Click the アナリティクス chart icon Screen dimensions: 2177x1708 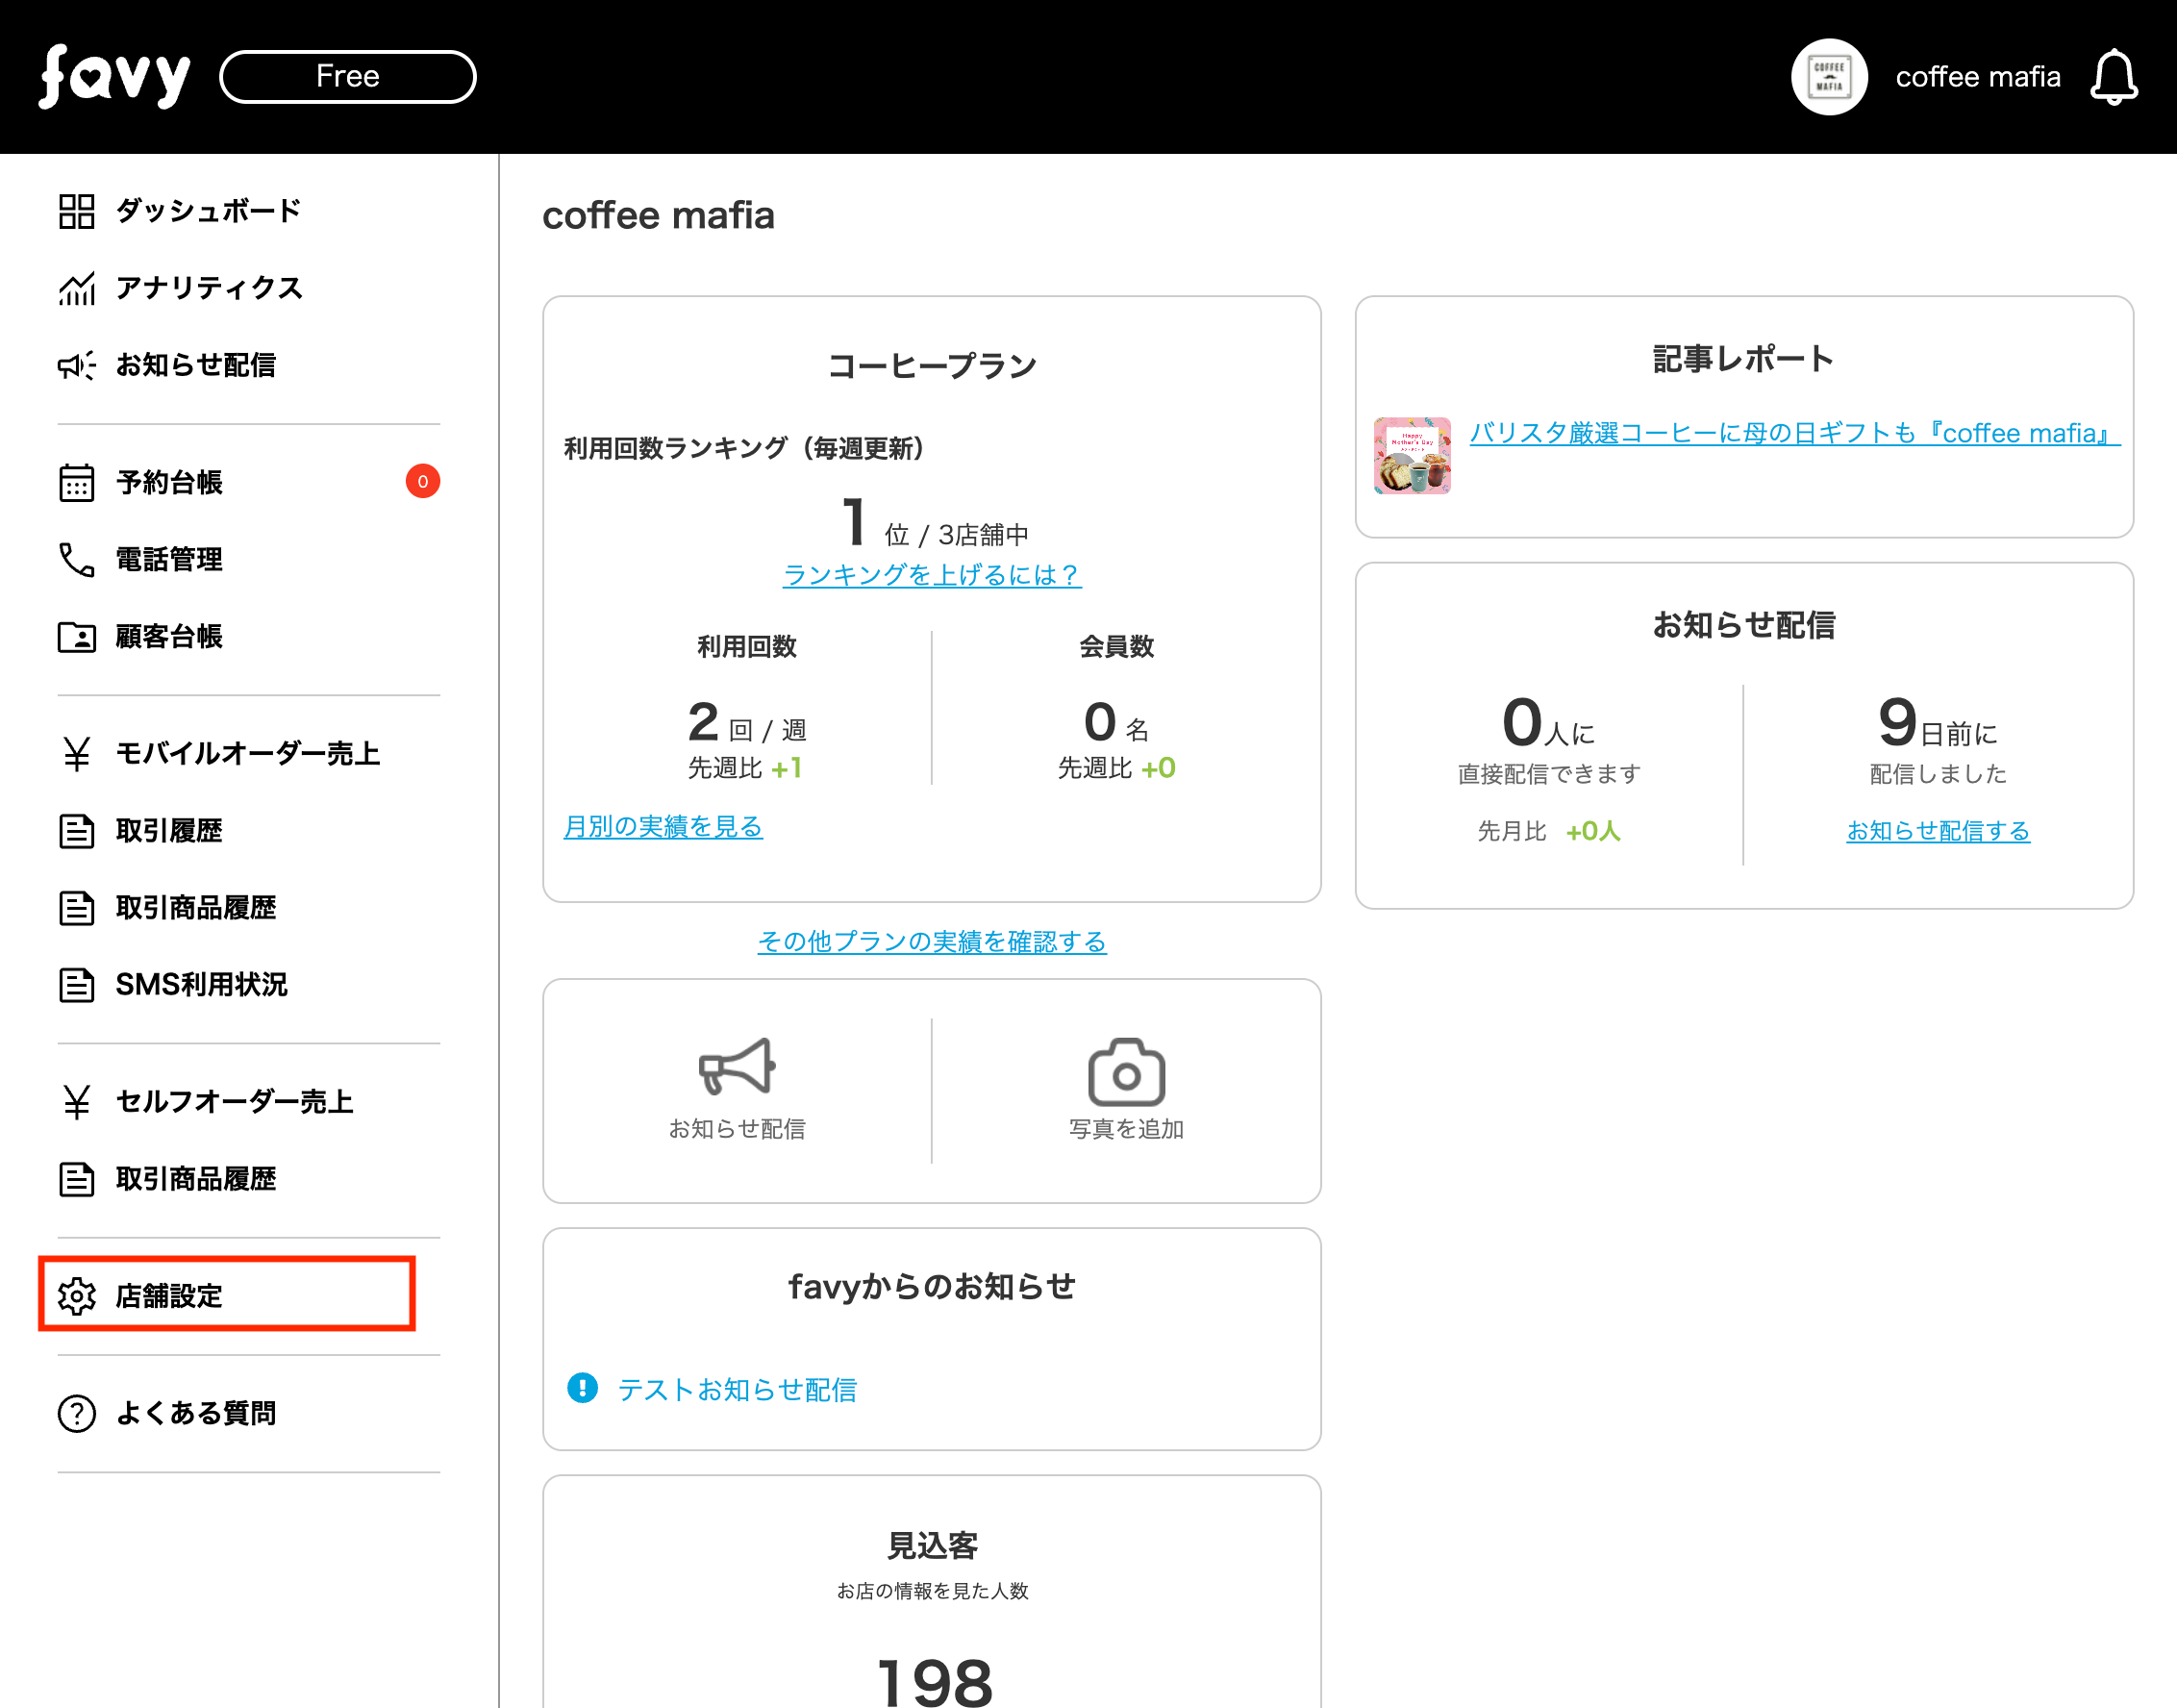(x=77, y=288)
